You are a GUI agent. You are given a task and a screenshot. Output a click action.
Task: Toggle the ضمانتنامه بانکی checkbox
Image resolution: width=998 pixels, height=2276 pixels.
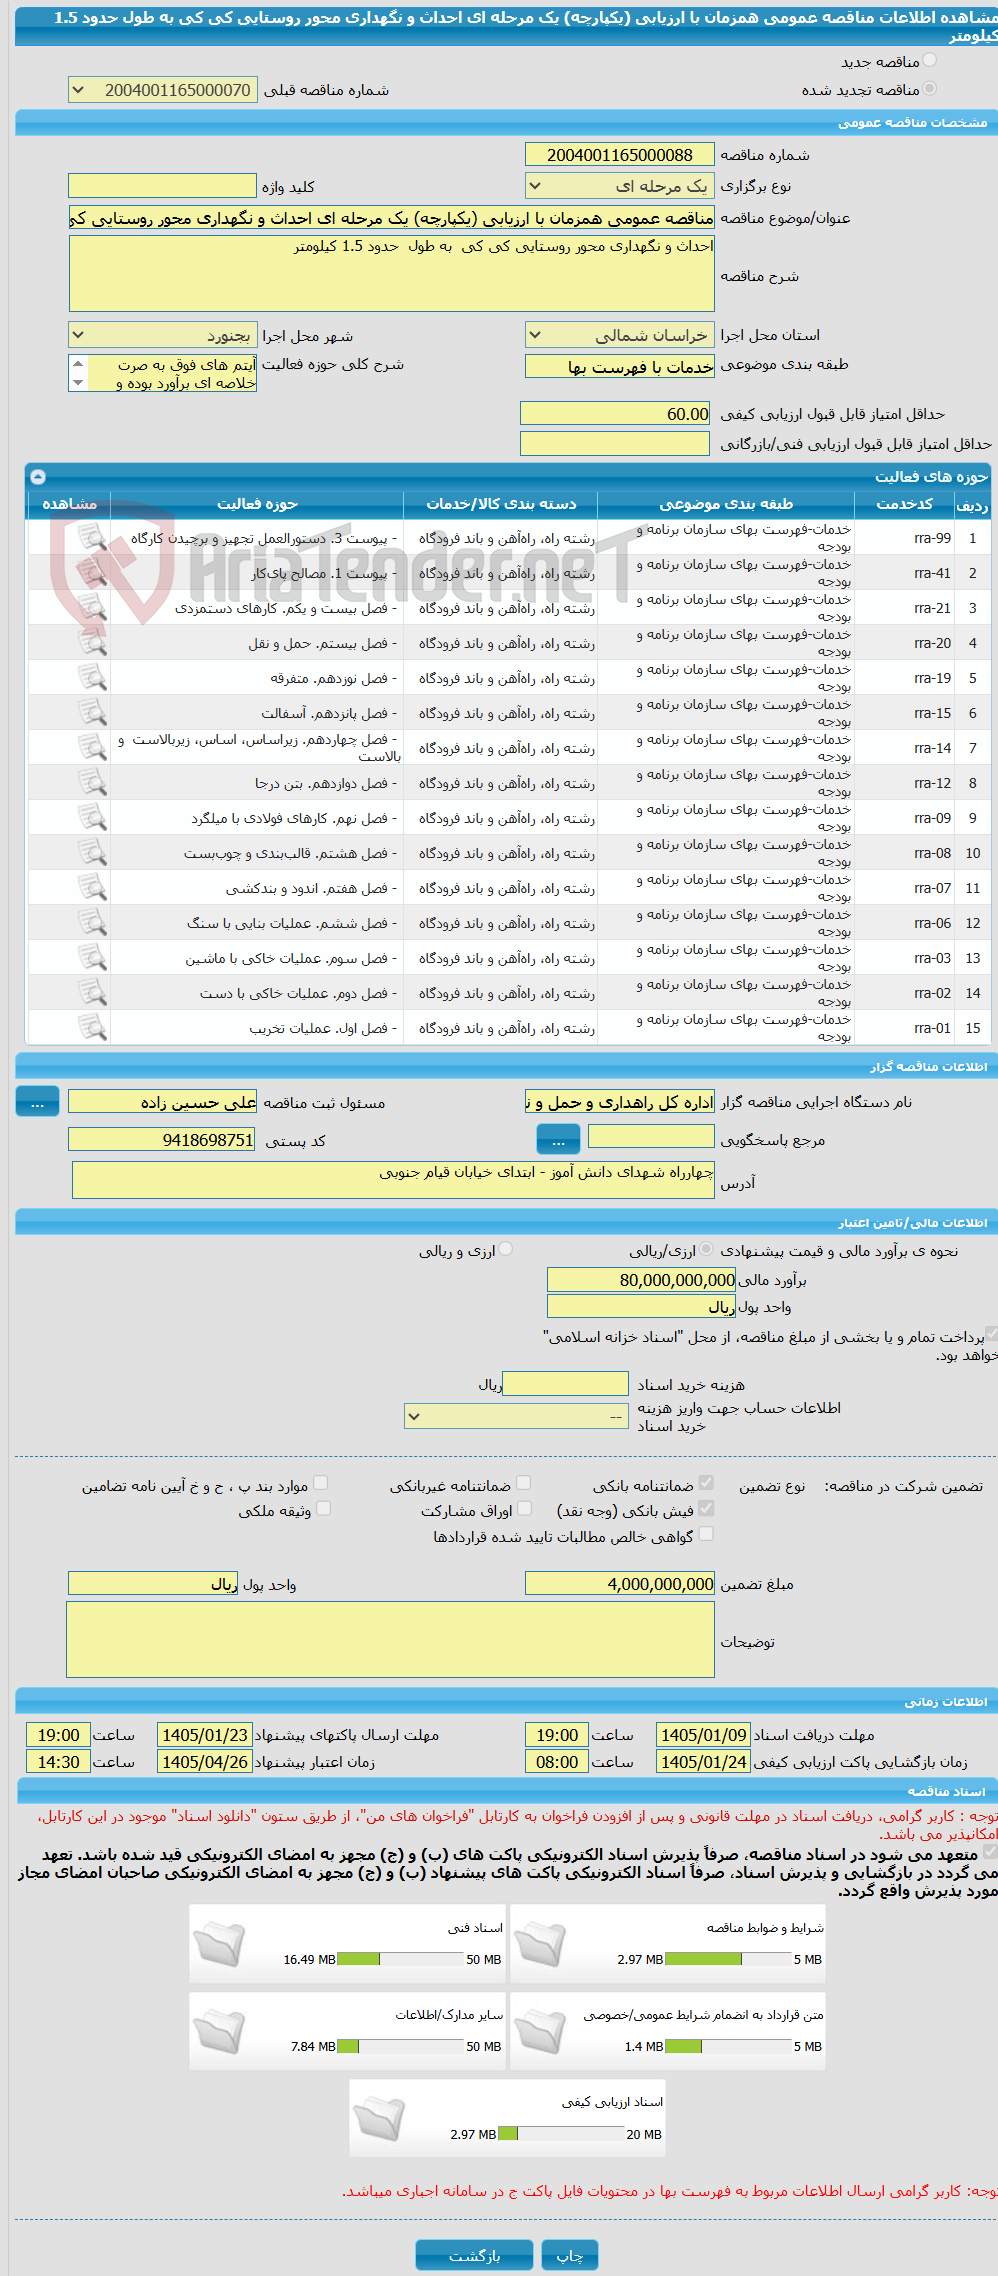click(706, 1483)
